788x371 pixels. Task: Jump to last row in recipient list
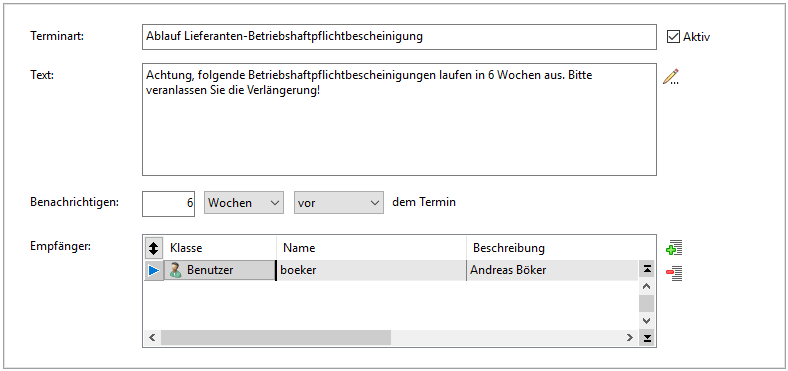(x=647, y=338)
